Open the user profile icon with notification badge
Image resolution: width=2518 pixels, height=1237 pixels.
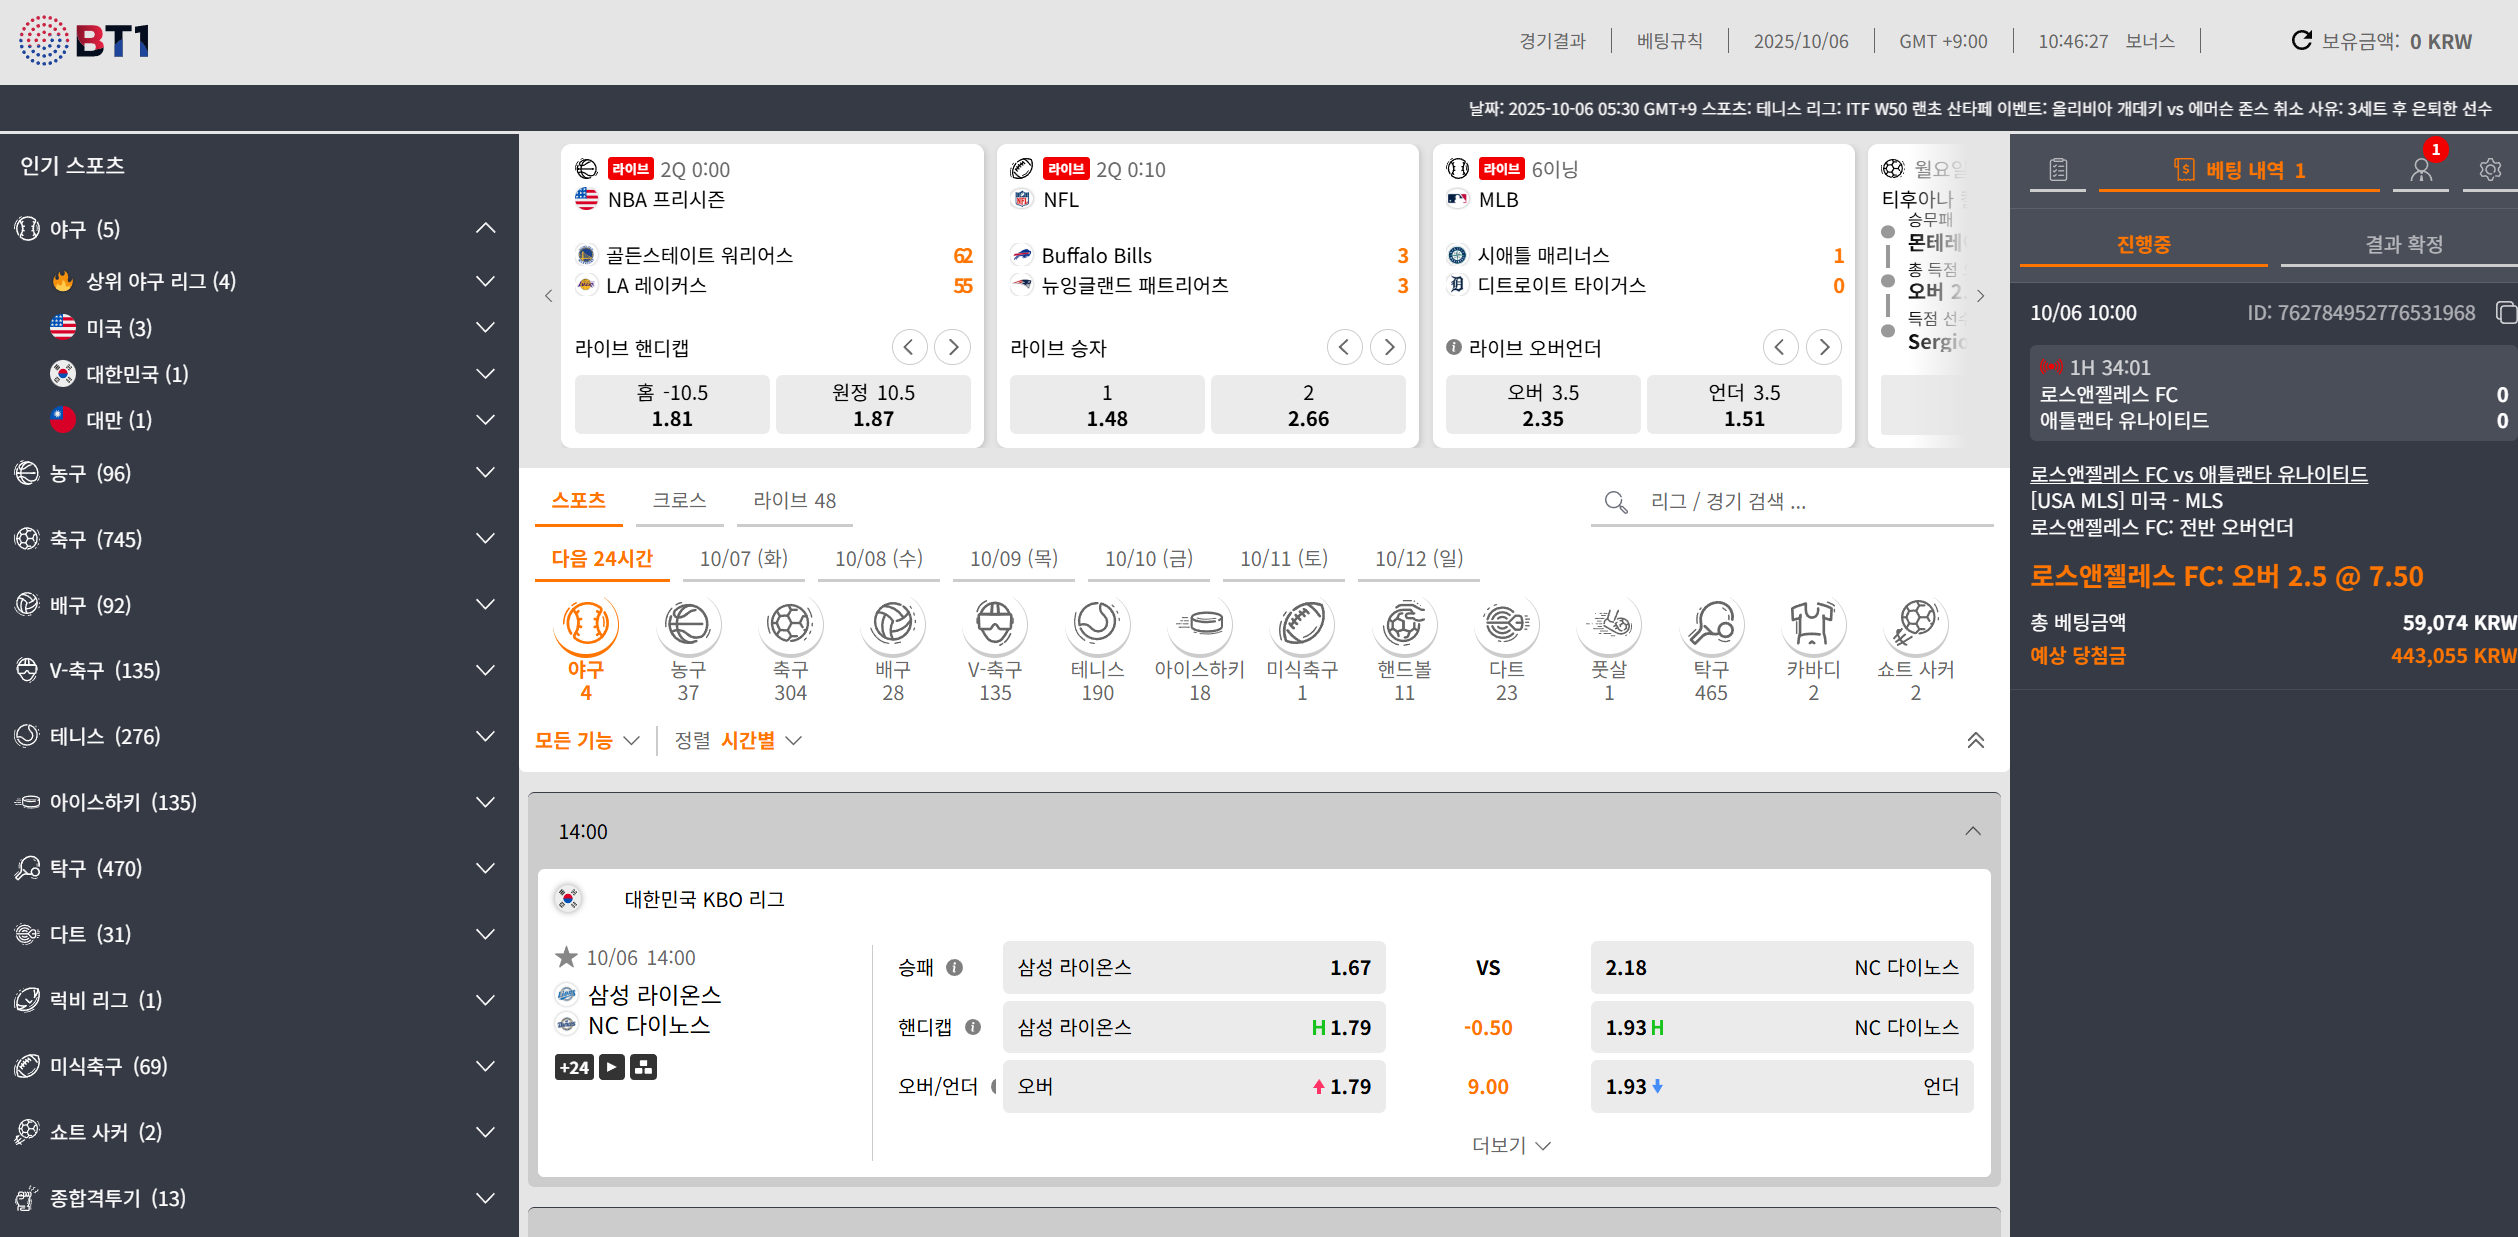pos(2421,170)
